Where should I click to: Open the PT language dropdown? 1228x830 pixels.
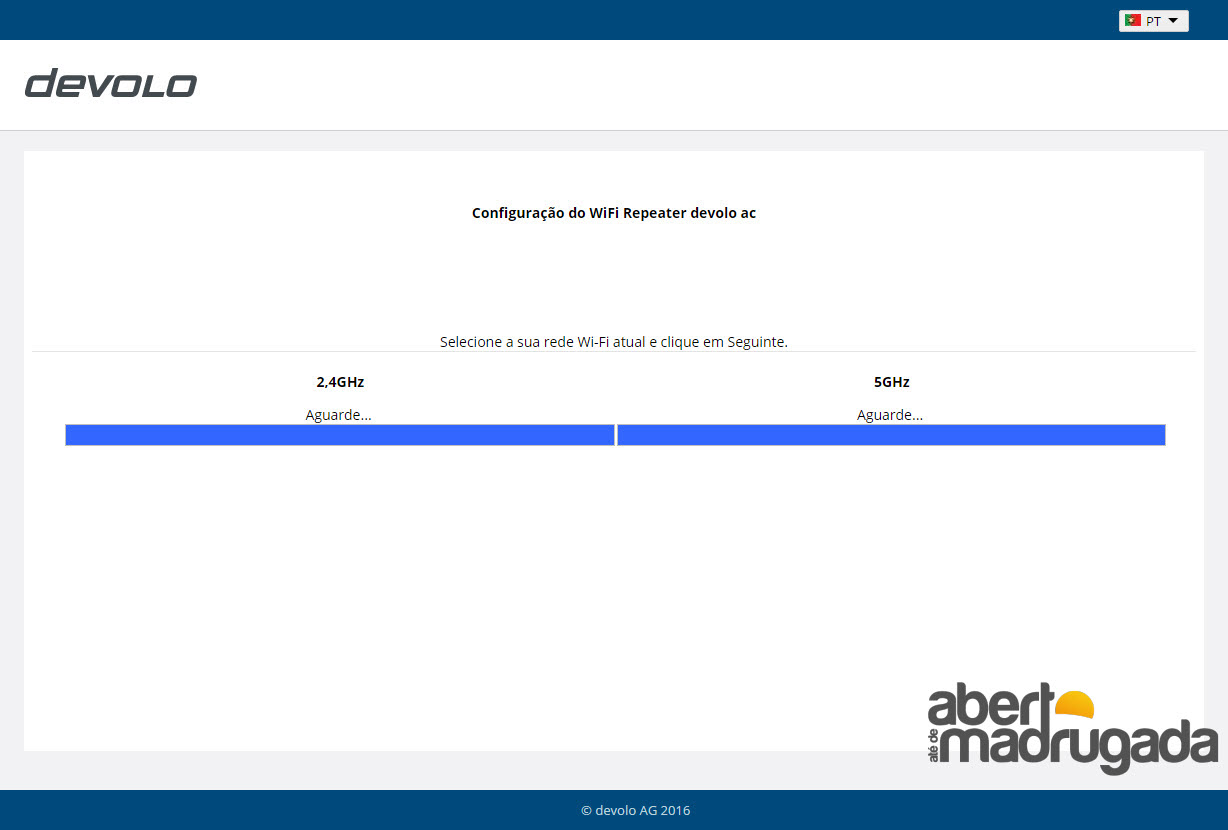pyautogui.click(x=1153, y=20)
